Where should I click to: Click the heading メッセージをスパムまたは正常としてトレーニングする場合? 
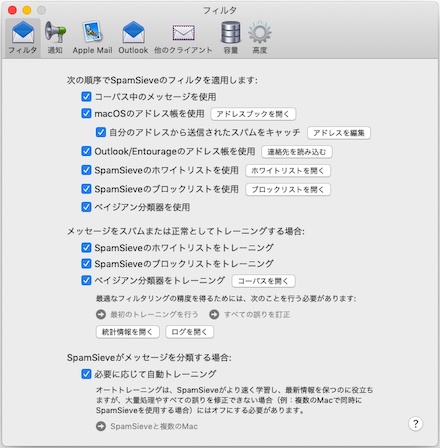186,231
